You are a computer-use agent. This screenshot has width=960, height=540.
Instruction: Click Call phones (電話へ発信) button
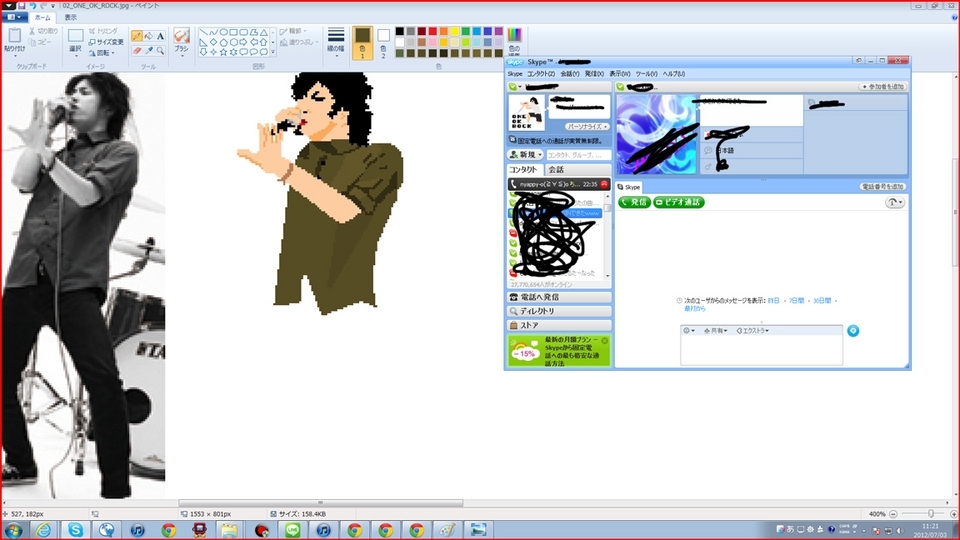(x=559, y=297)
